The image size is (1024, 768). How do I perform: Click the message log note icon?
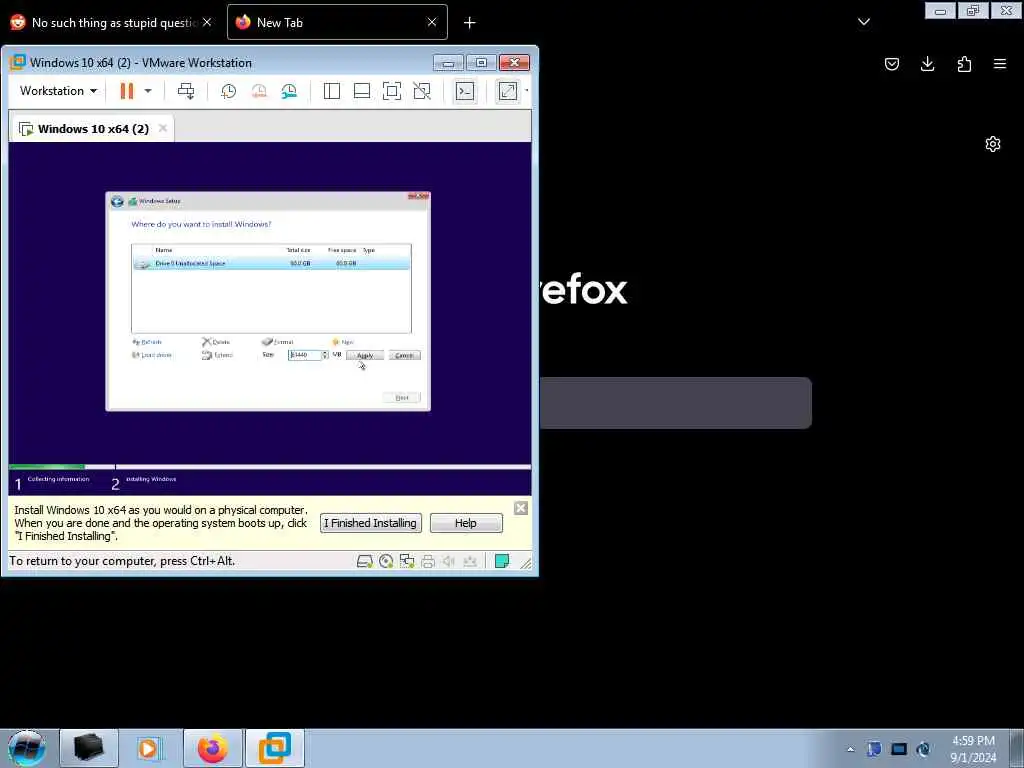(502, 561)
